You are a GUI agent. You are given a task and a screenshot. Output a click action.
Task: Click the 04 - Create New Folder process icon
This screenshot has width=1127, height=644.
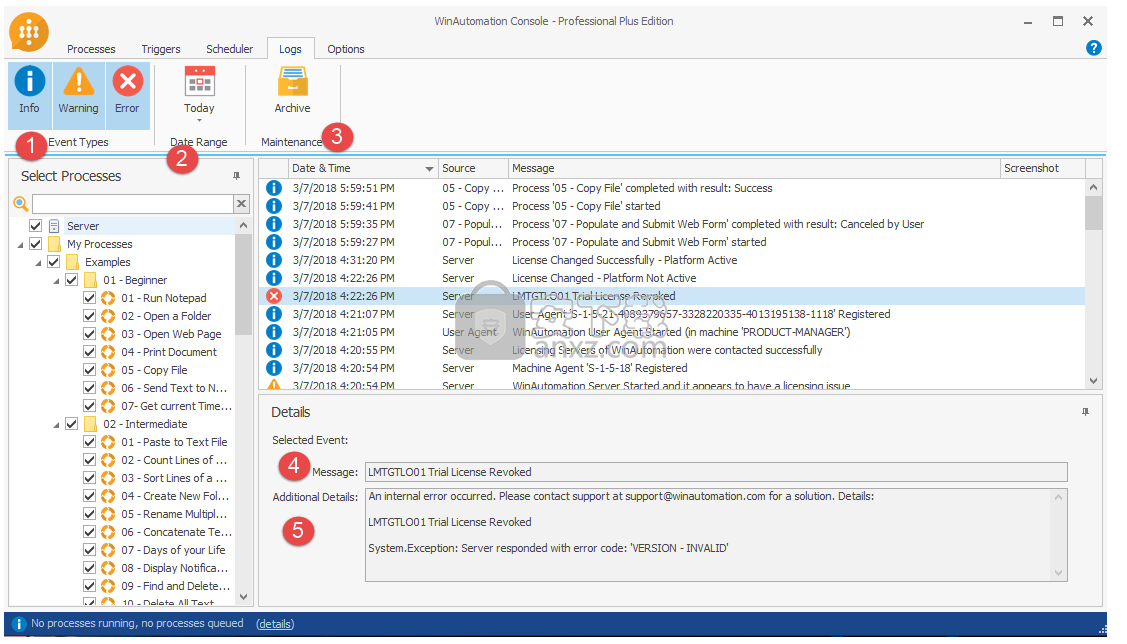(108, 496)
